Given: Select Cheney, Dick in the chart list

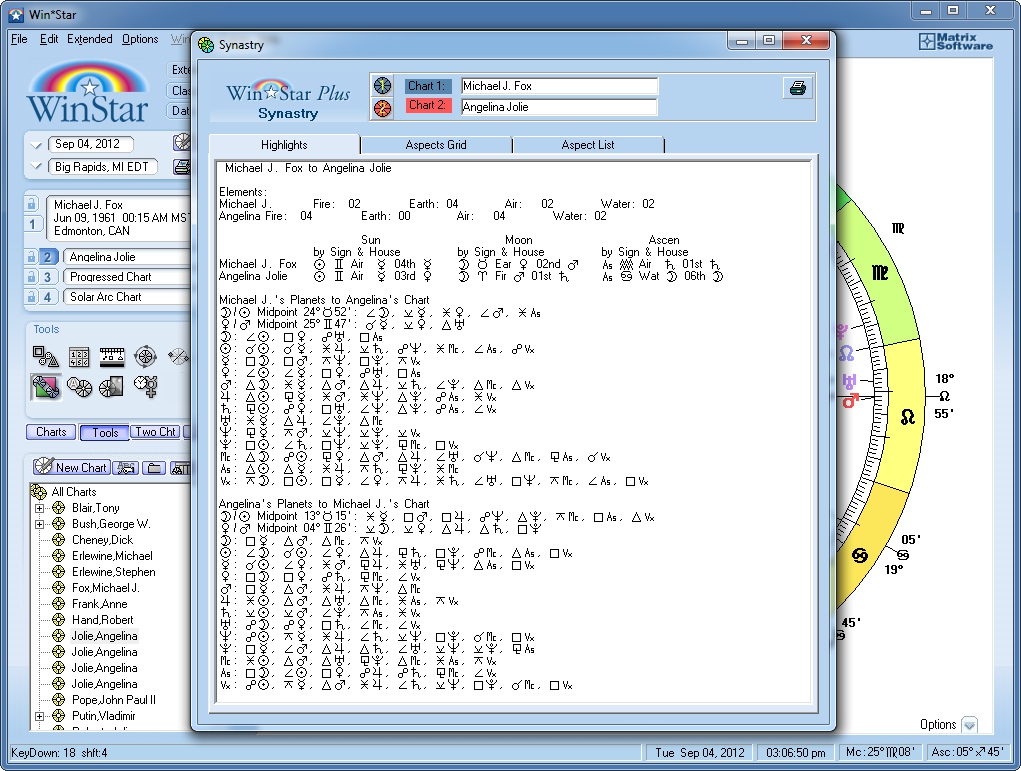Looking at the screenshot, I should coord(102,540).
